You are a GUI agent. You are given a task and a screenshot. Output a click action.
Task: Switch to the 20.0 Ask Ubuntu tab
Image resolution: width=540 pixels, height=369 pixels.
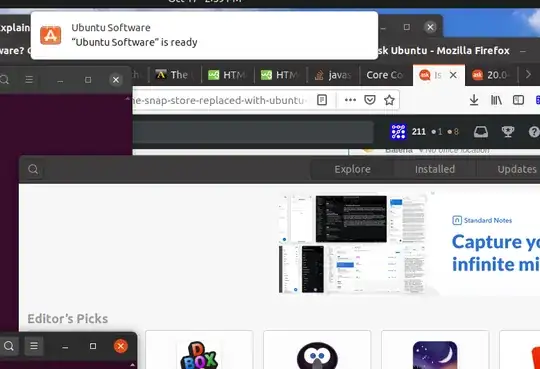[x=491, y=75]
